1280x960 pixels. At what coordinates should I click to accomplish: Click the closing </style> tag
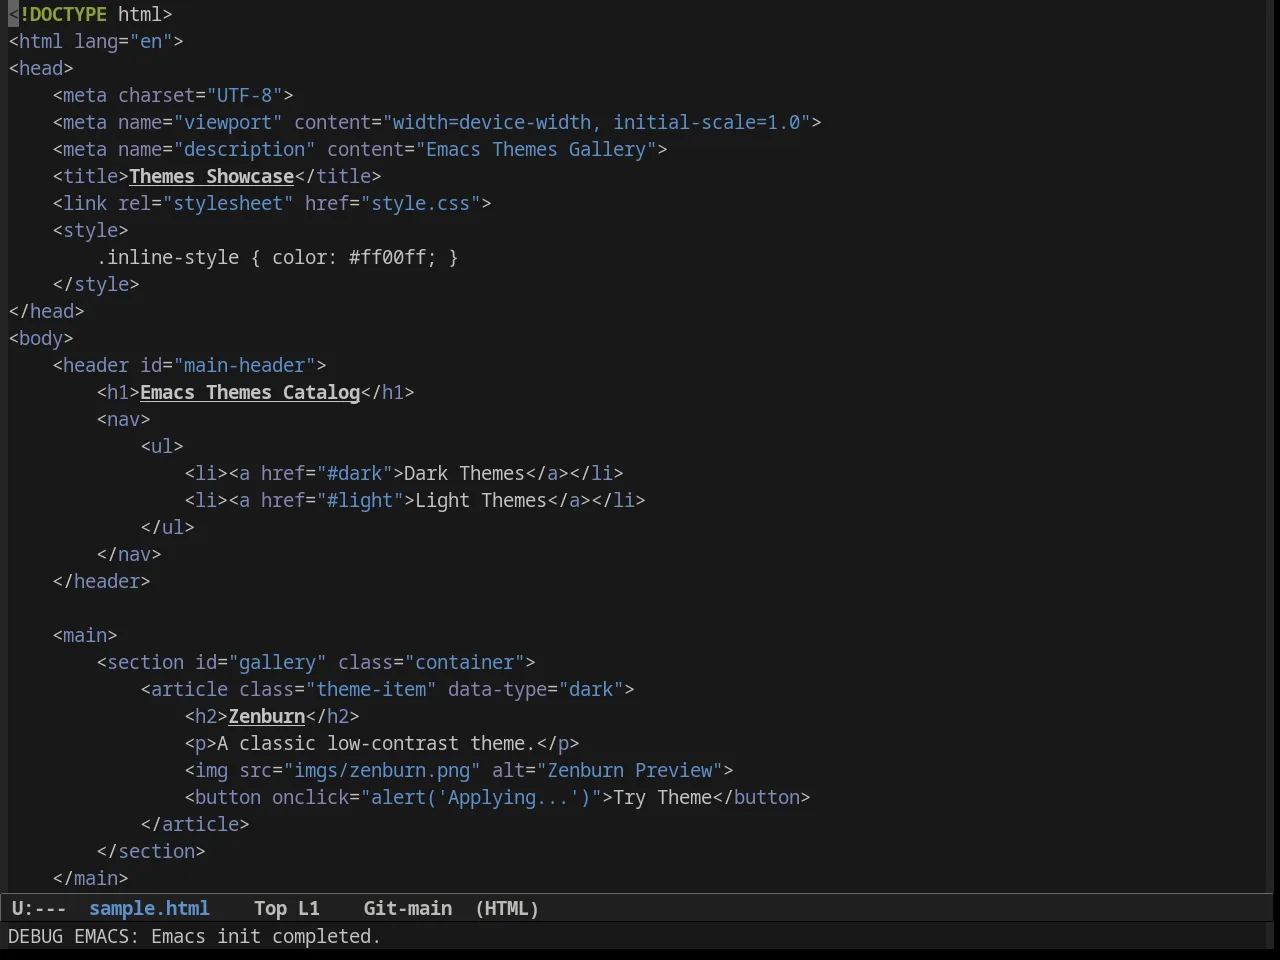tap(96, 284)
